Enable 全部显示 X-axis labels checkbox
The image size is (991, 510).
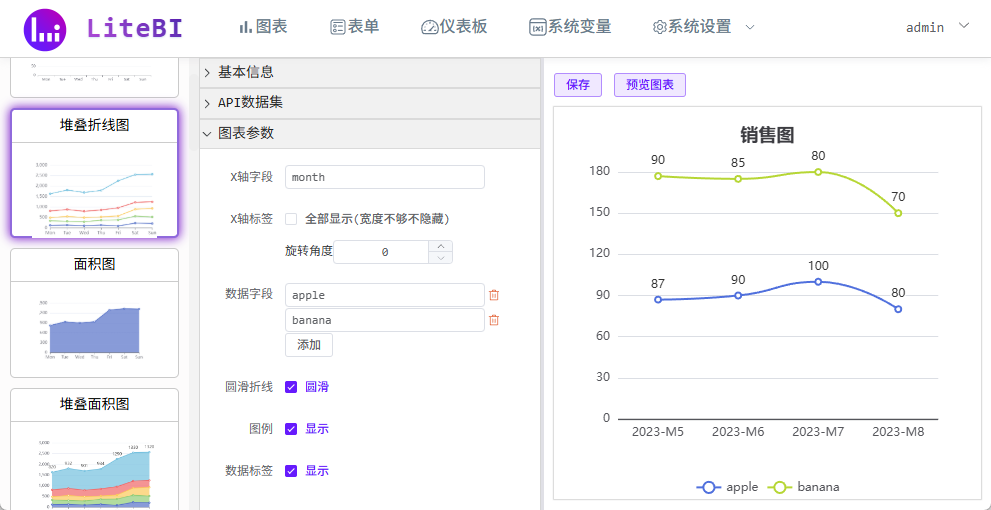(x=291, y=219)
